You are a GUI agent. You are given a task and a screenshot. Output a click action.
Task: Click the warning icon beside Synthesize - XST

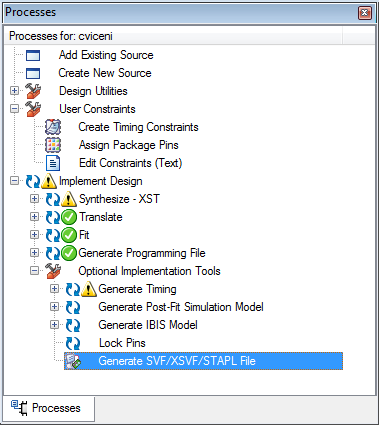[x=69, y=199]
